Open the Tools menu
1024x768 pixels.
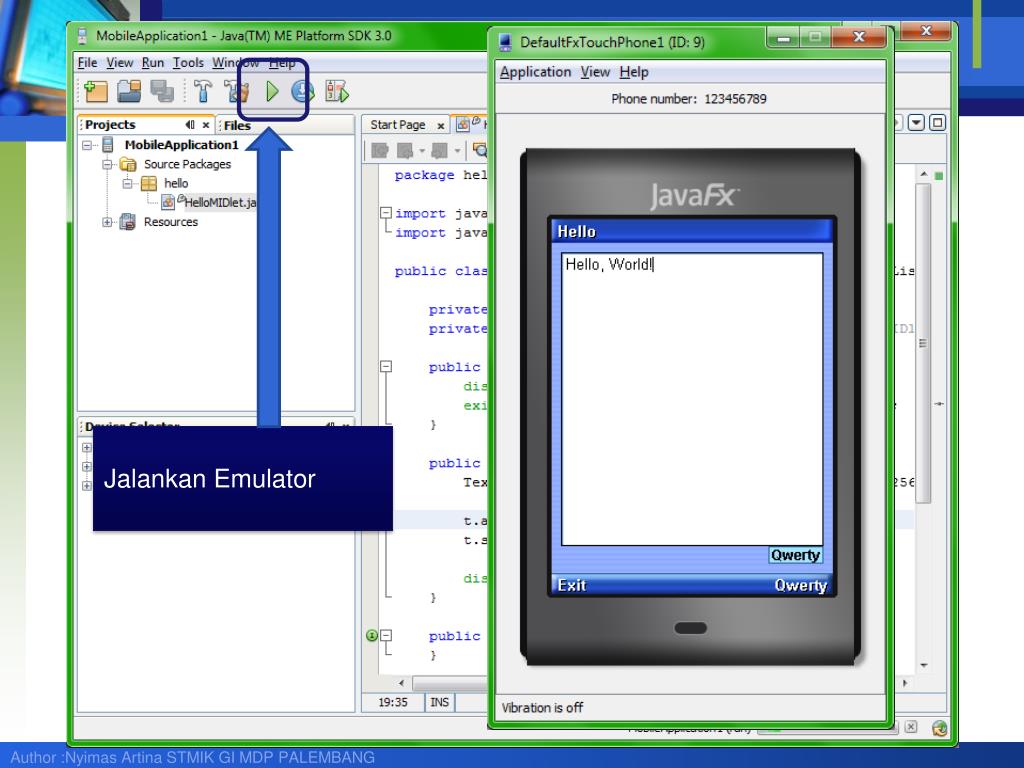tap(188, 63)
